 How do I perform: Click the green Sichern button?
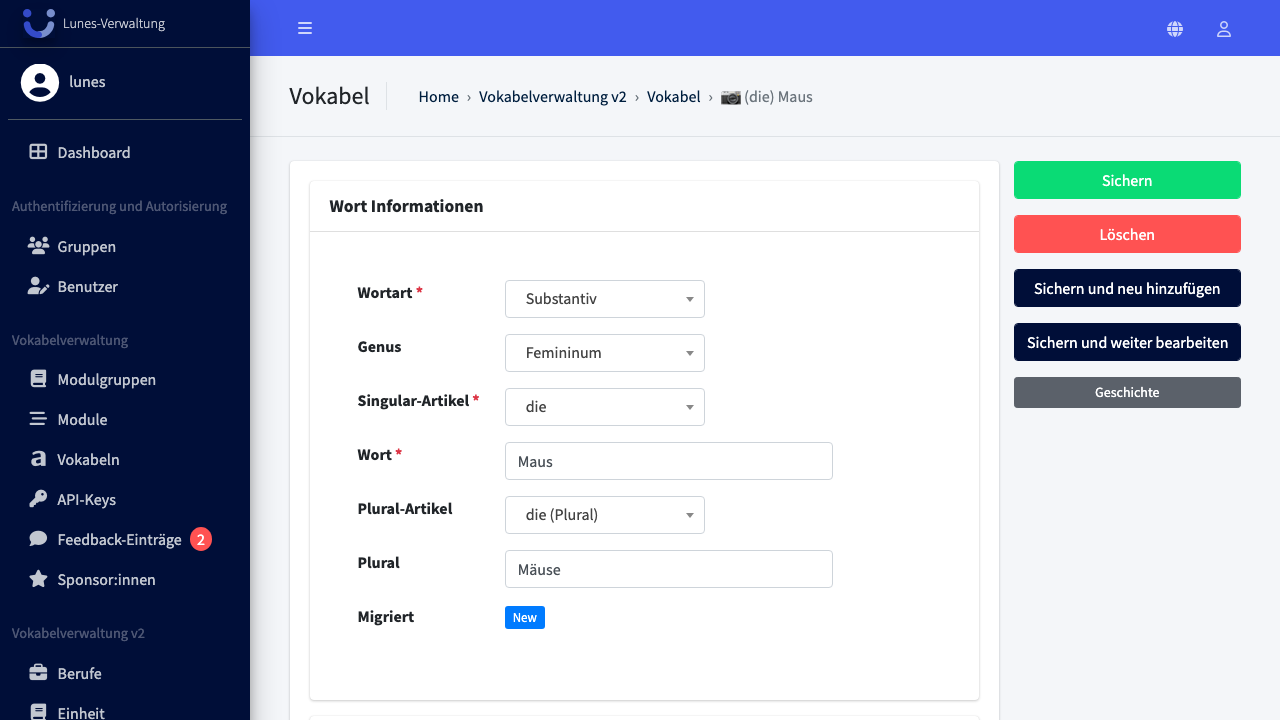coord(1127,180)
